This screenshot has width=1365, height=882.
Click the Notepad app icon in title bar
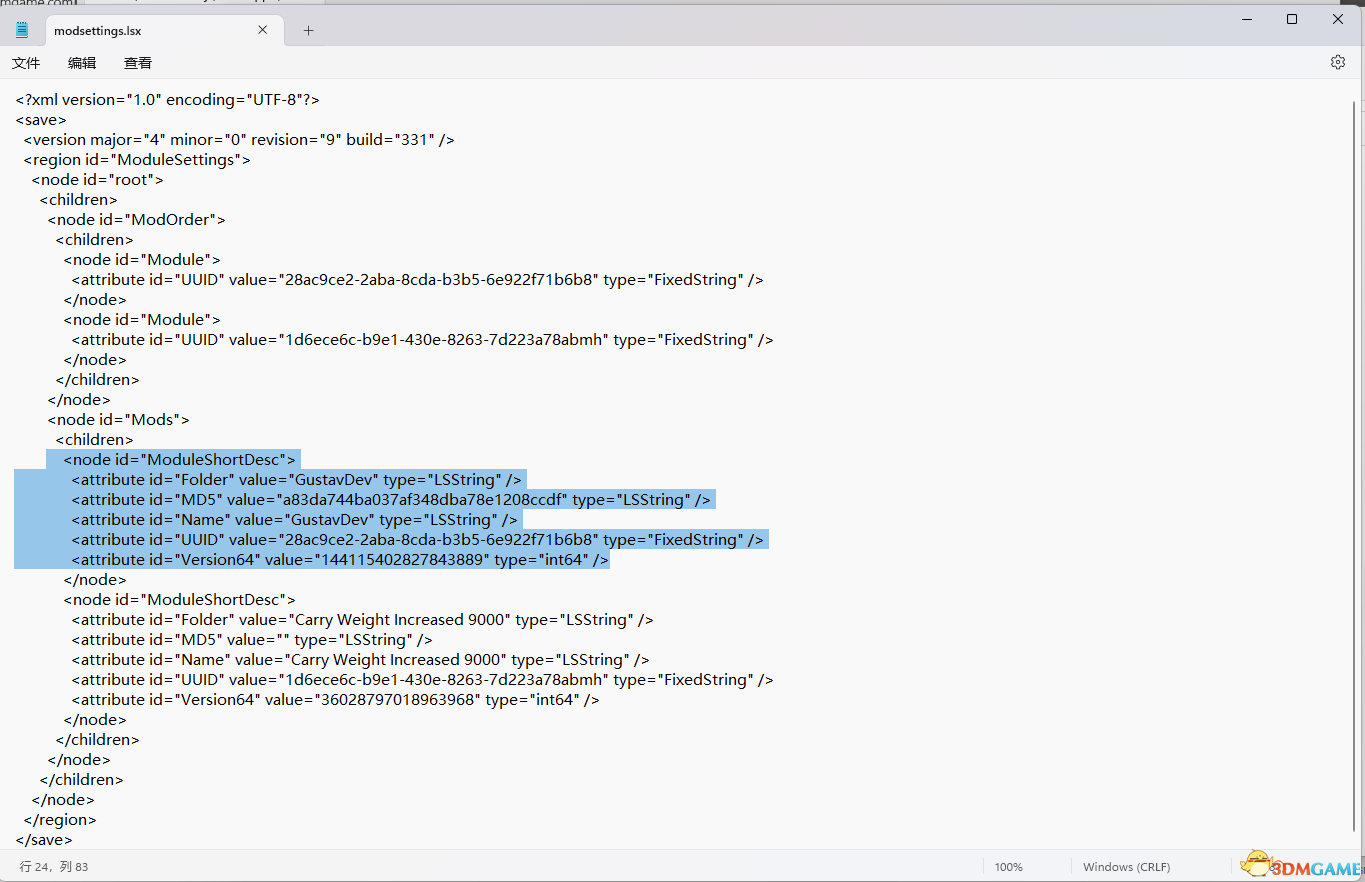22,30
